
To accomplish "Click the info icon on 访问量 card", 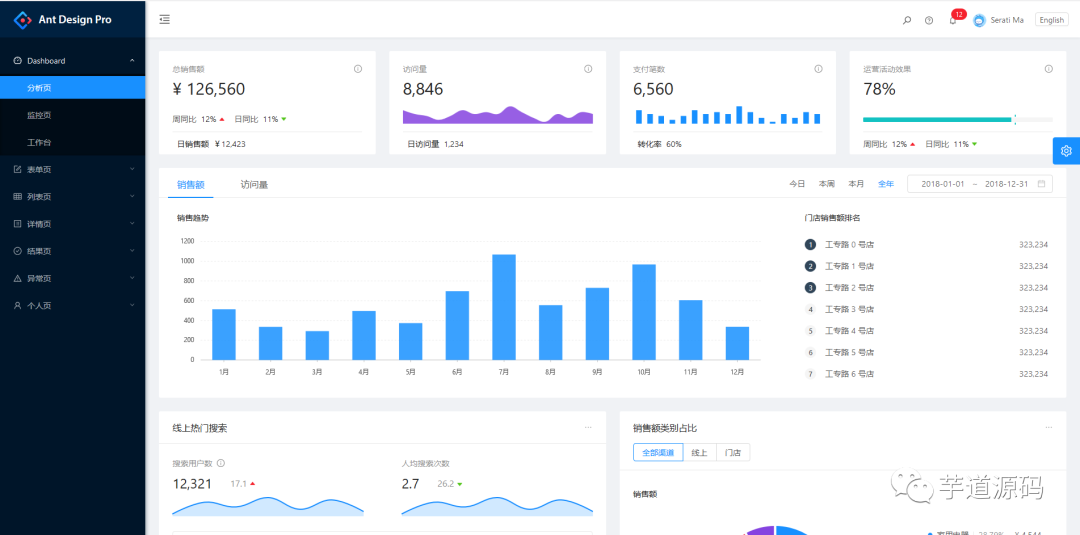I will 588,69.
